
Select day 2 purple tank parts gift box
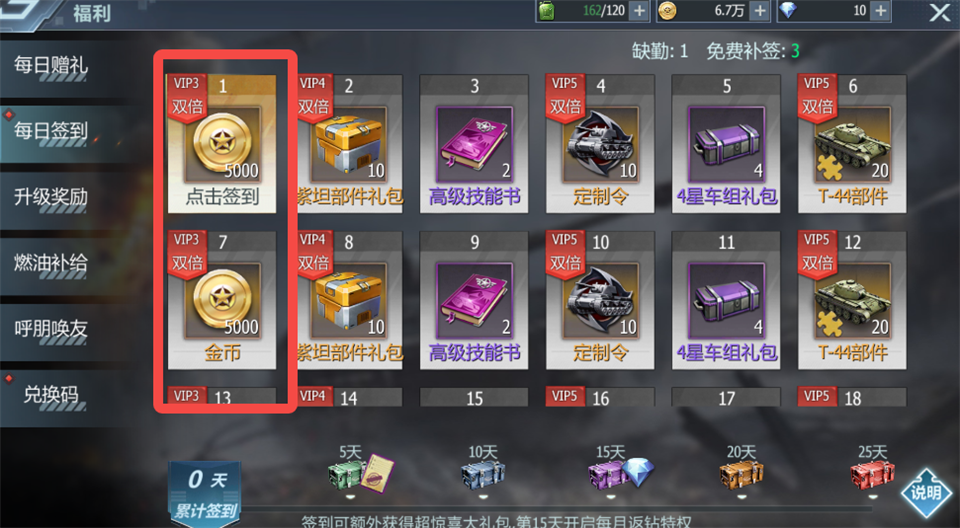(x=349, y=144)
